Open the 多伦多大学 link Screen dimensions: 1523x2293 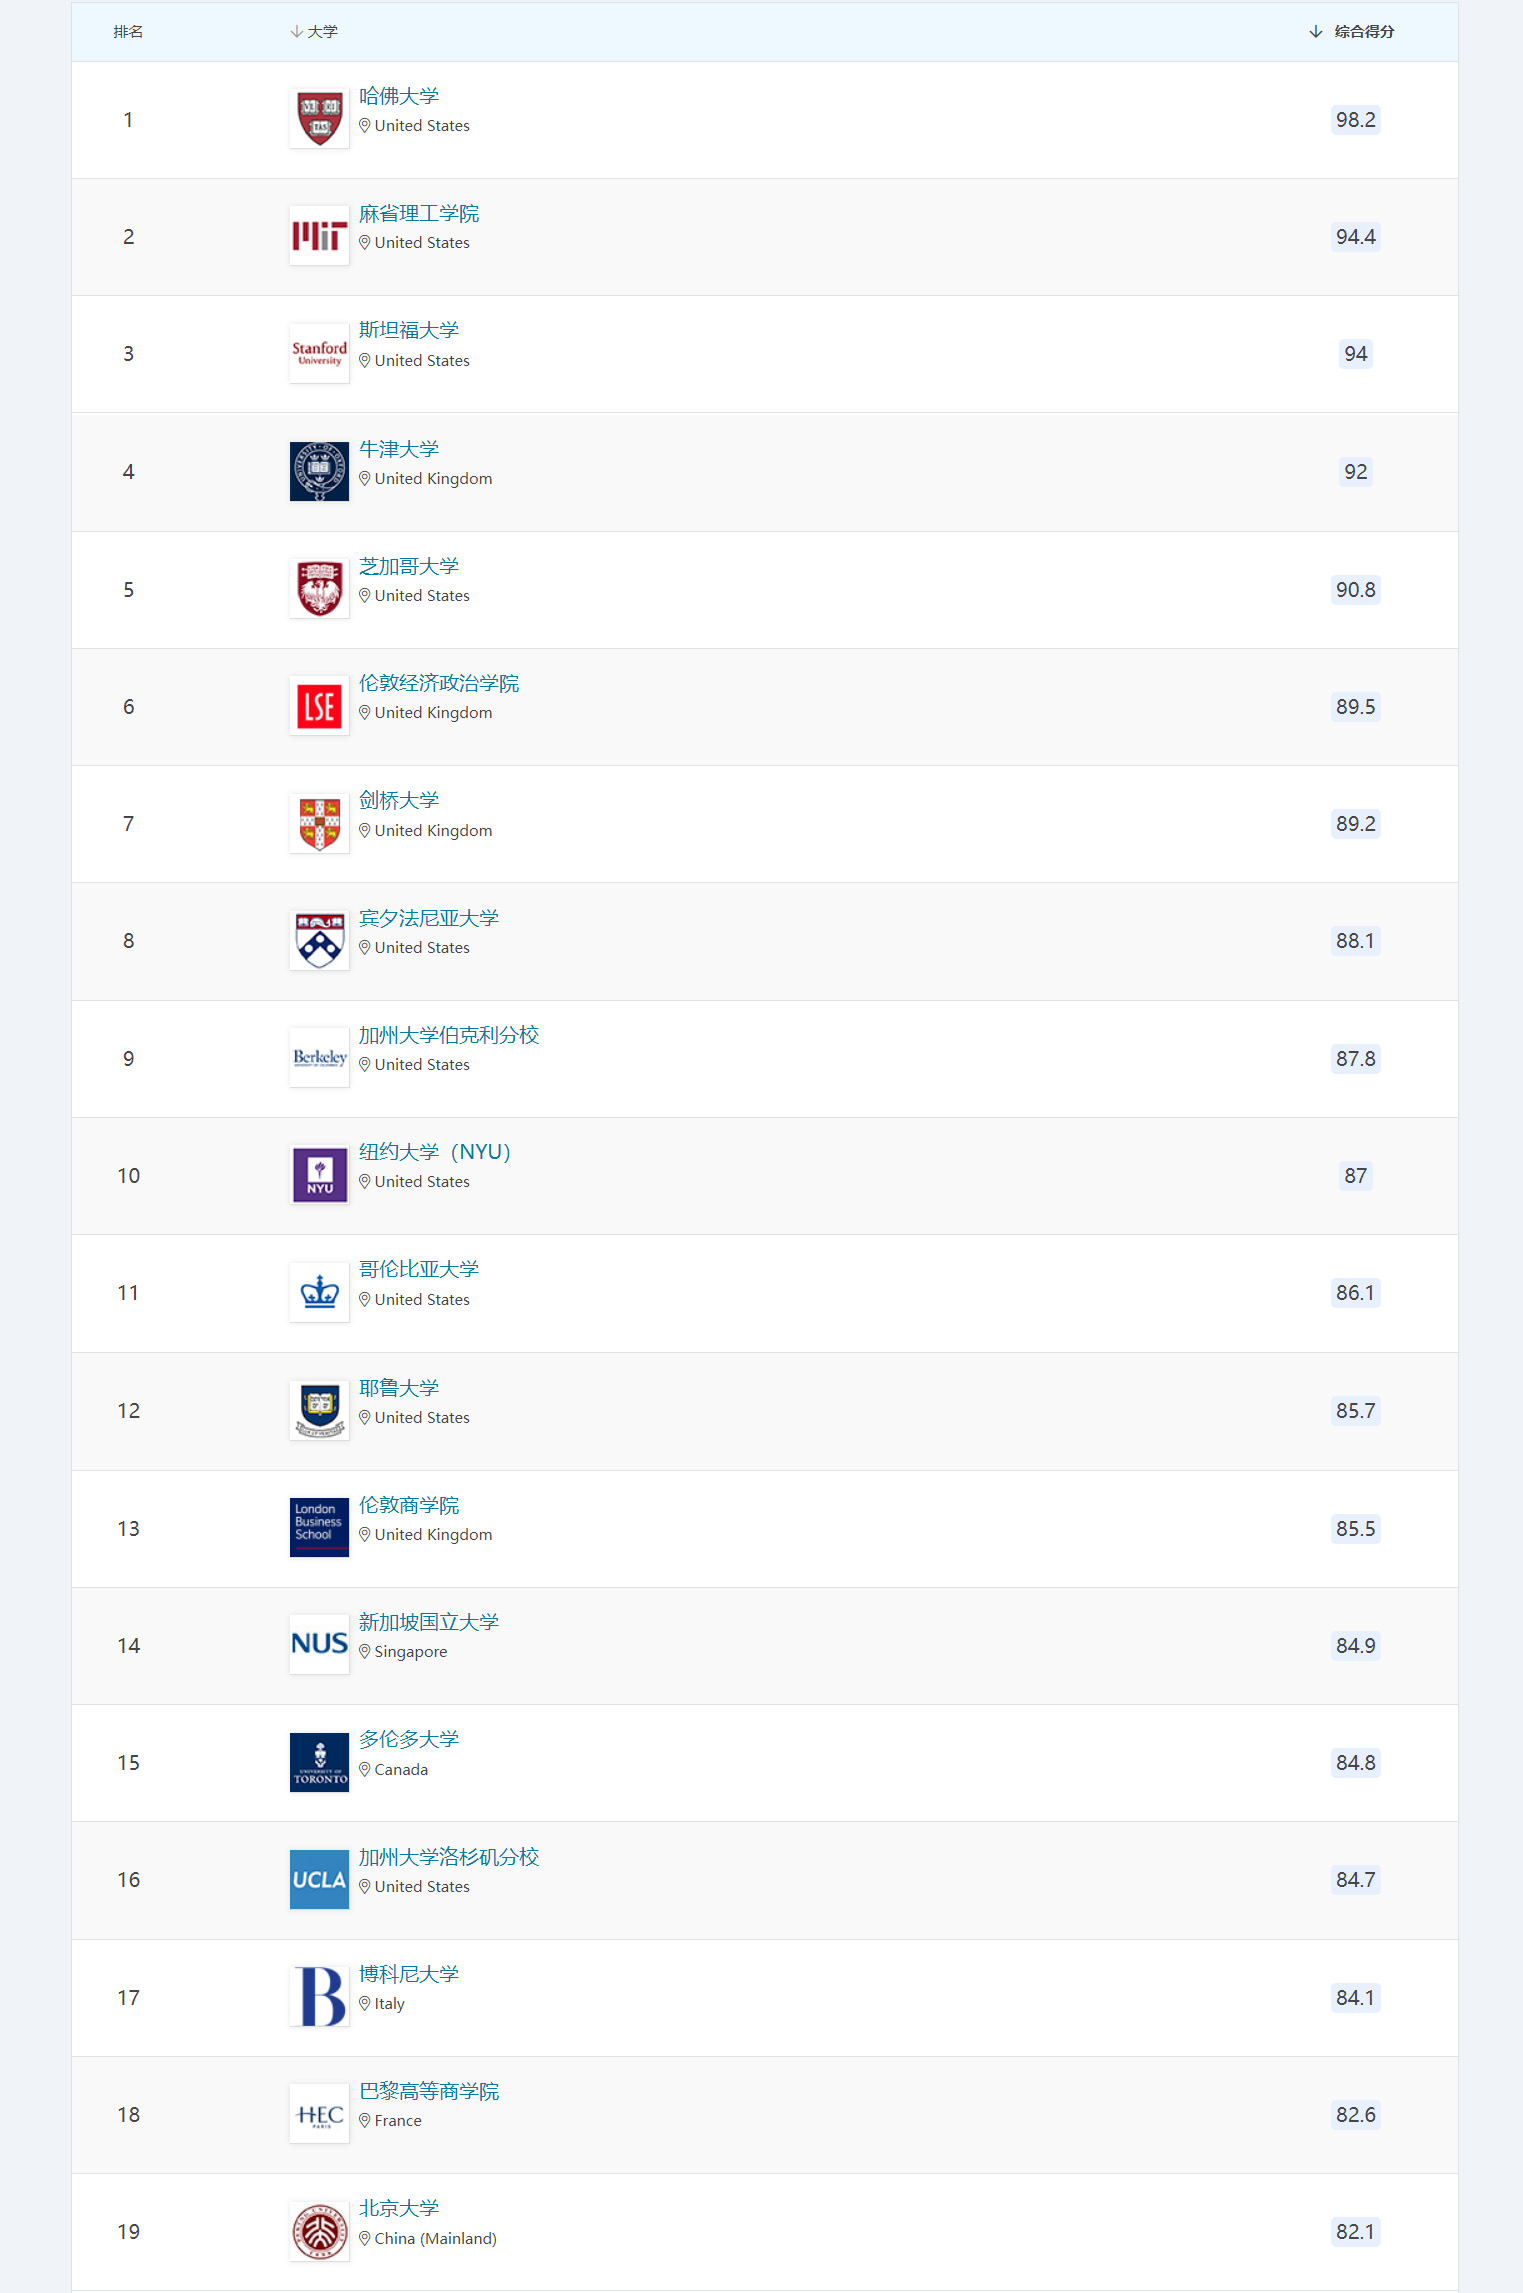[409, 1739]
